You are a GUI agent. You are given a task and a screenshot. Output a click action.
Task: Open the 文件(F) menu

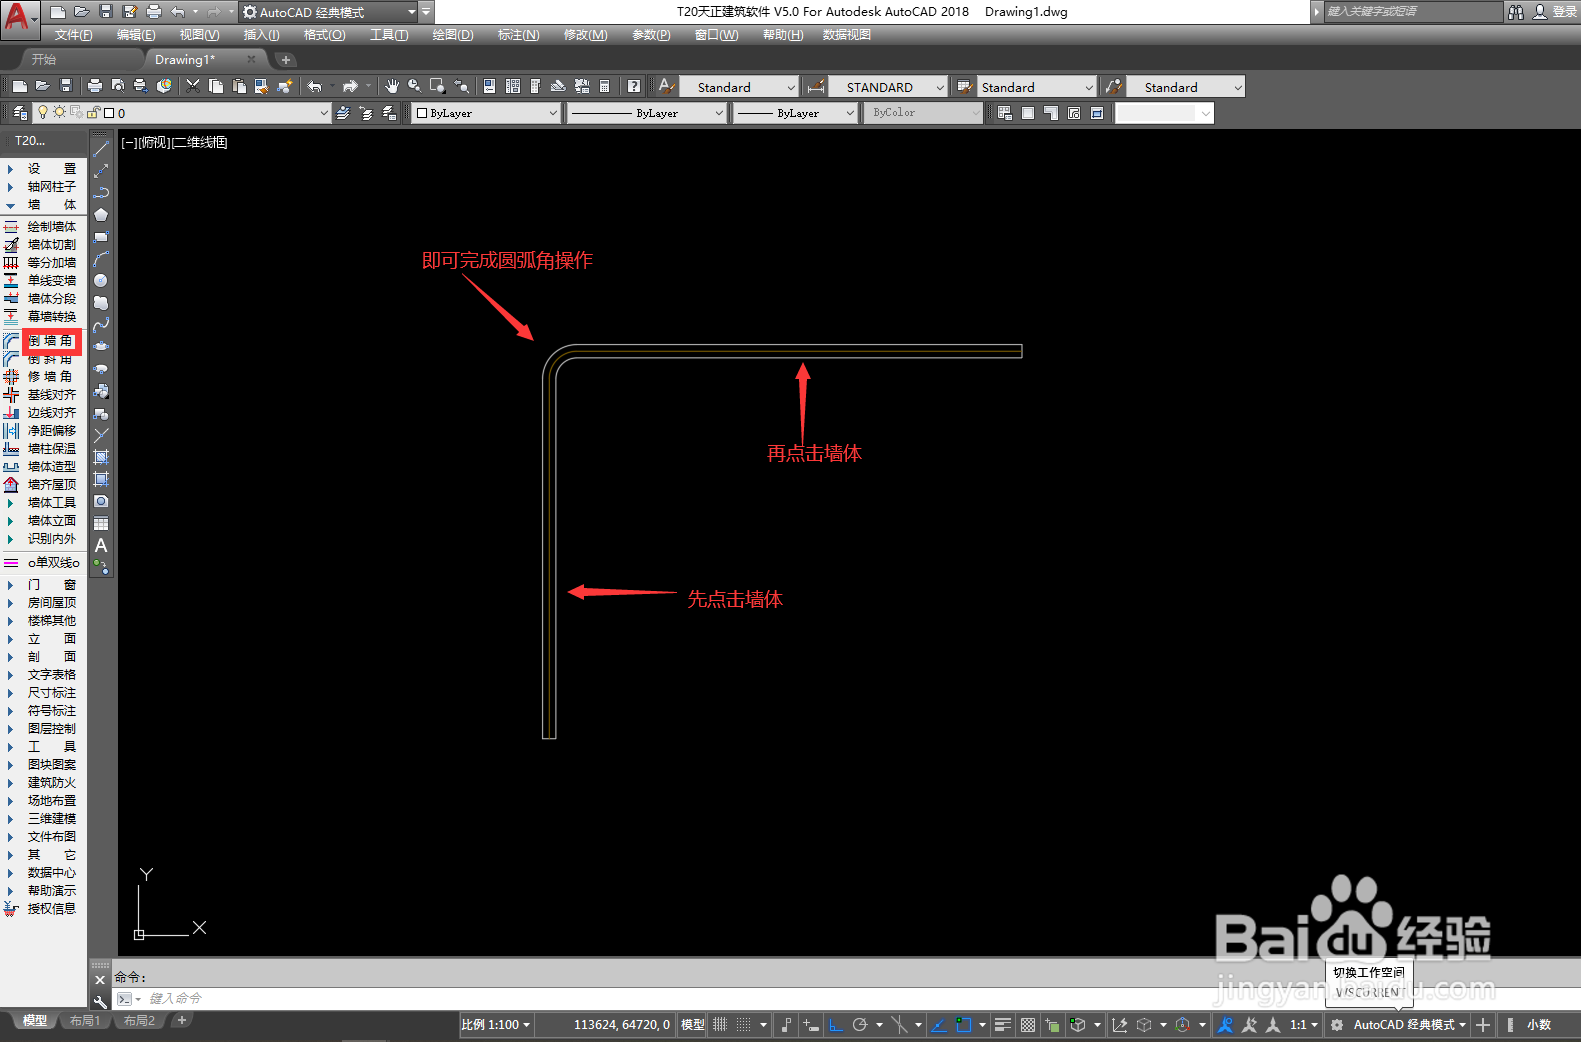point(74,35)
